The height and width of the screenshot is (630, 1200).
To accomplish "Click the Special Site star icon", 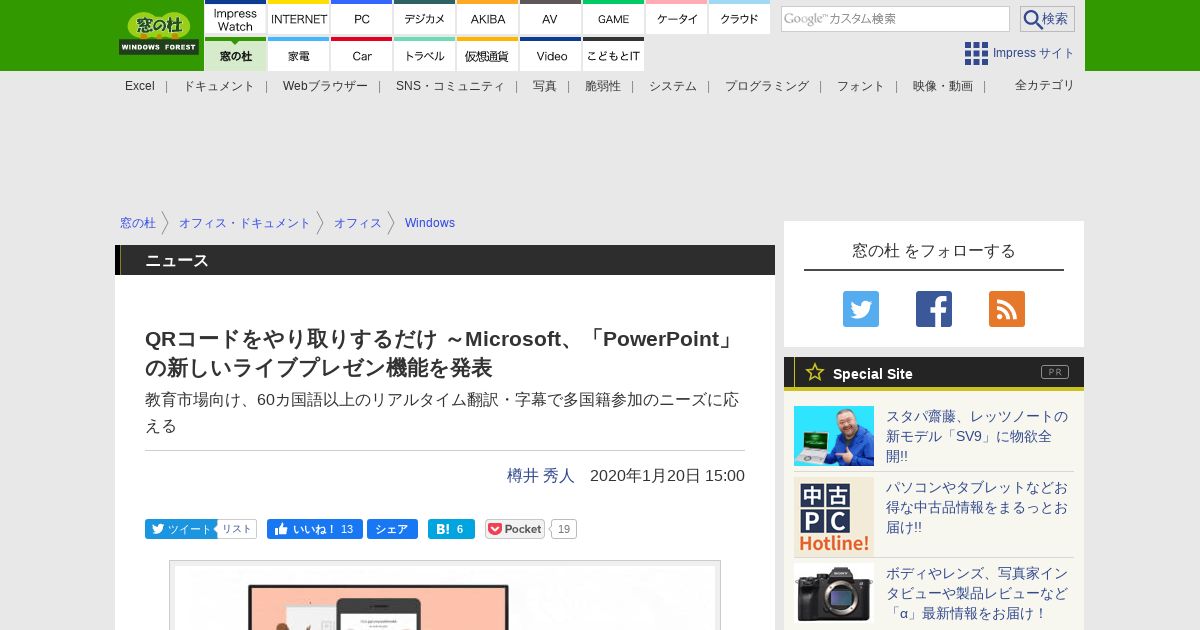I will click(x=815, y=372).
